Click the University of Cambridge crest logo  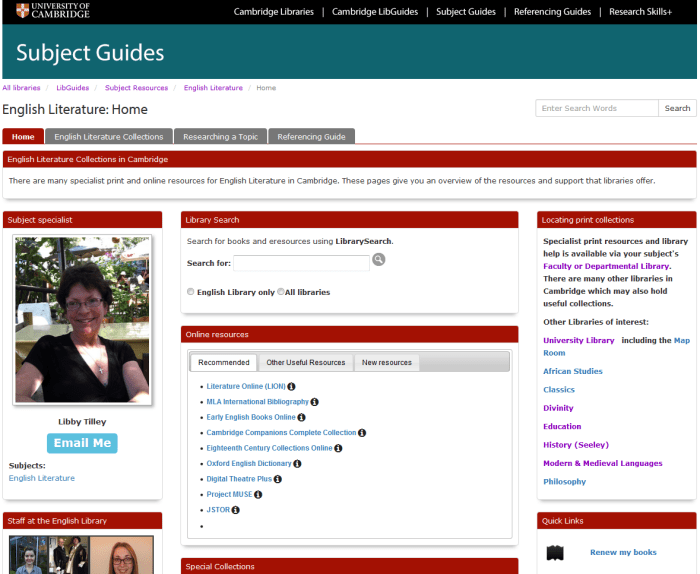point(22,10)
